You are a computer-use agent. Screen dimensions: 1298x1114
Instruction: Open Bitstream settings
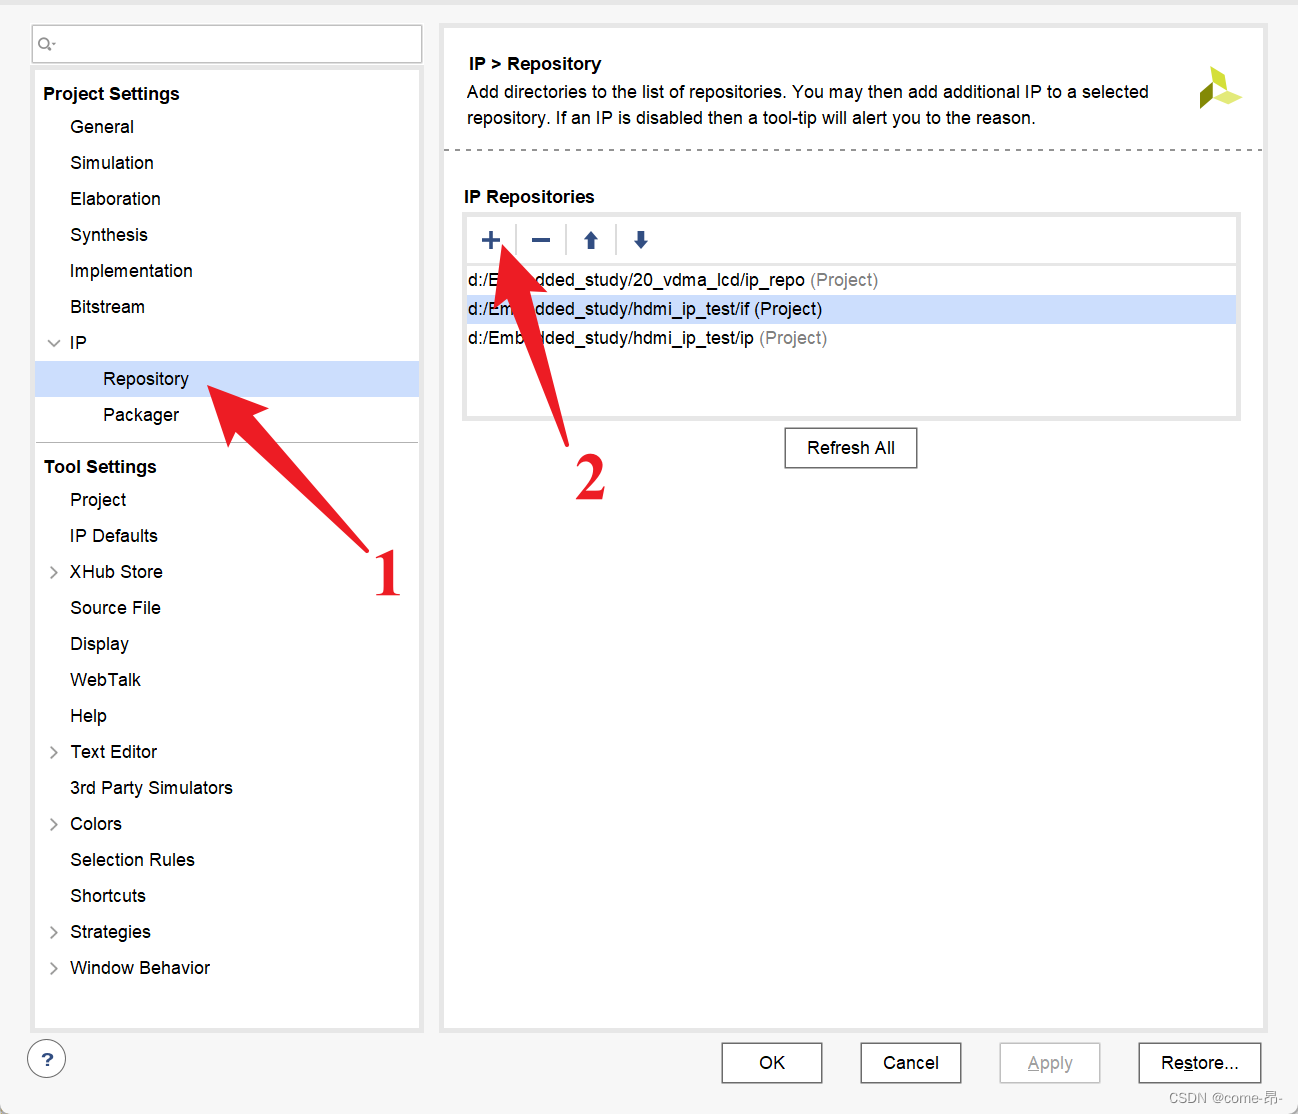point(107,307)
